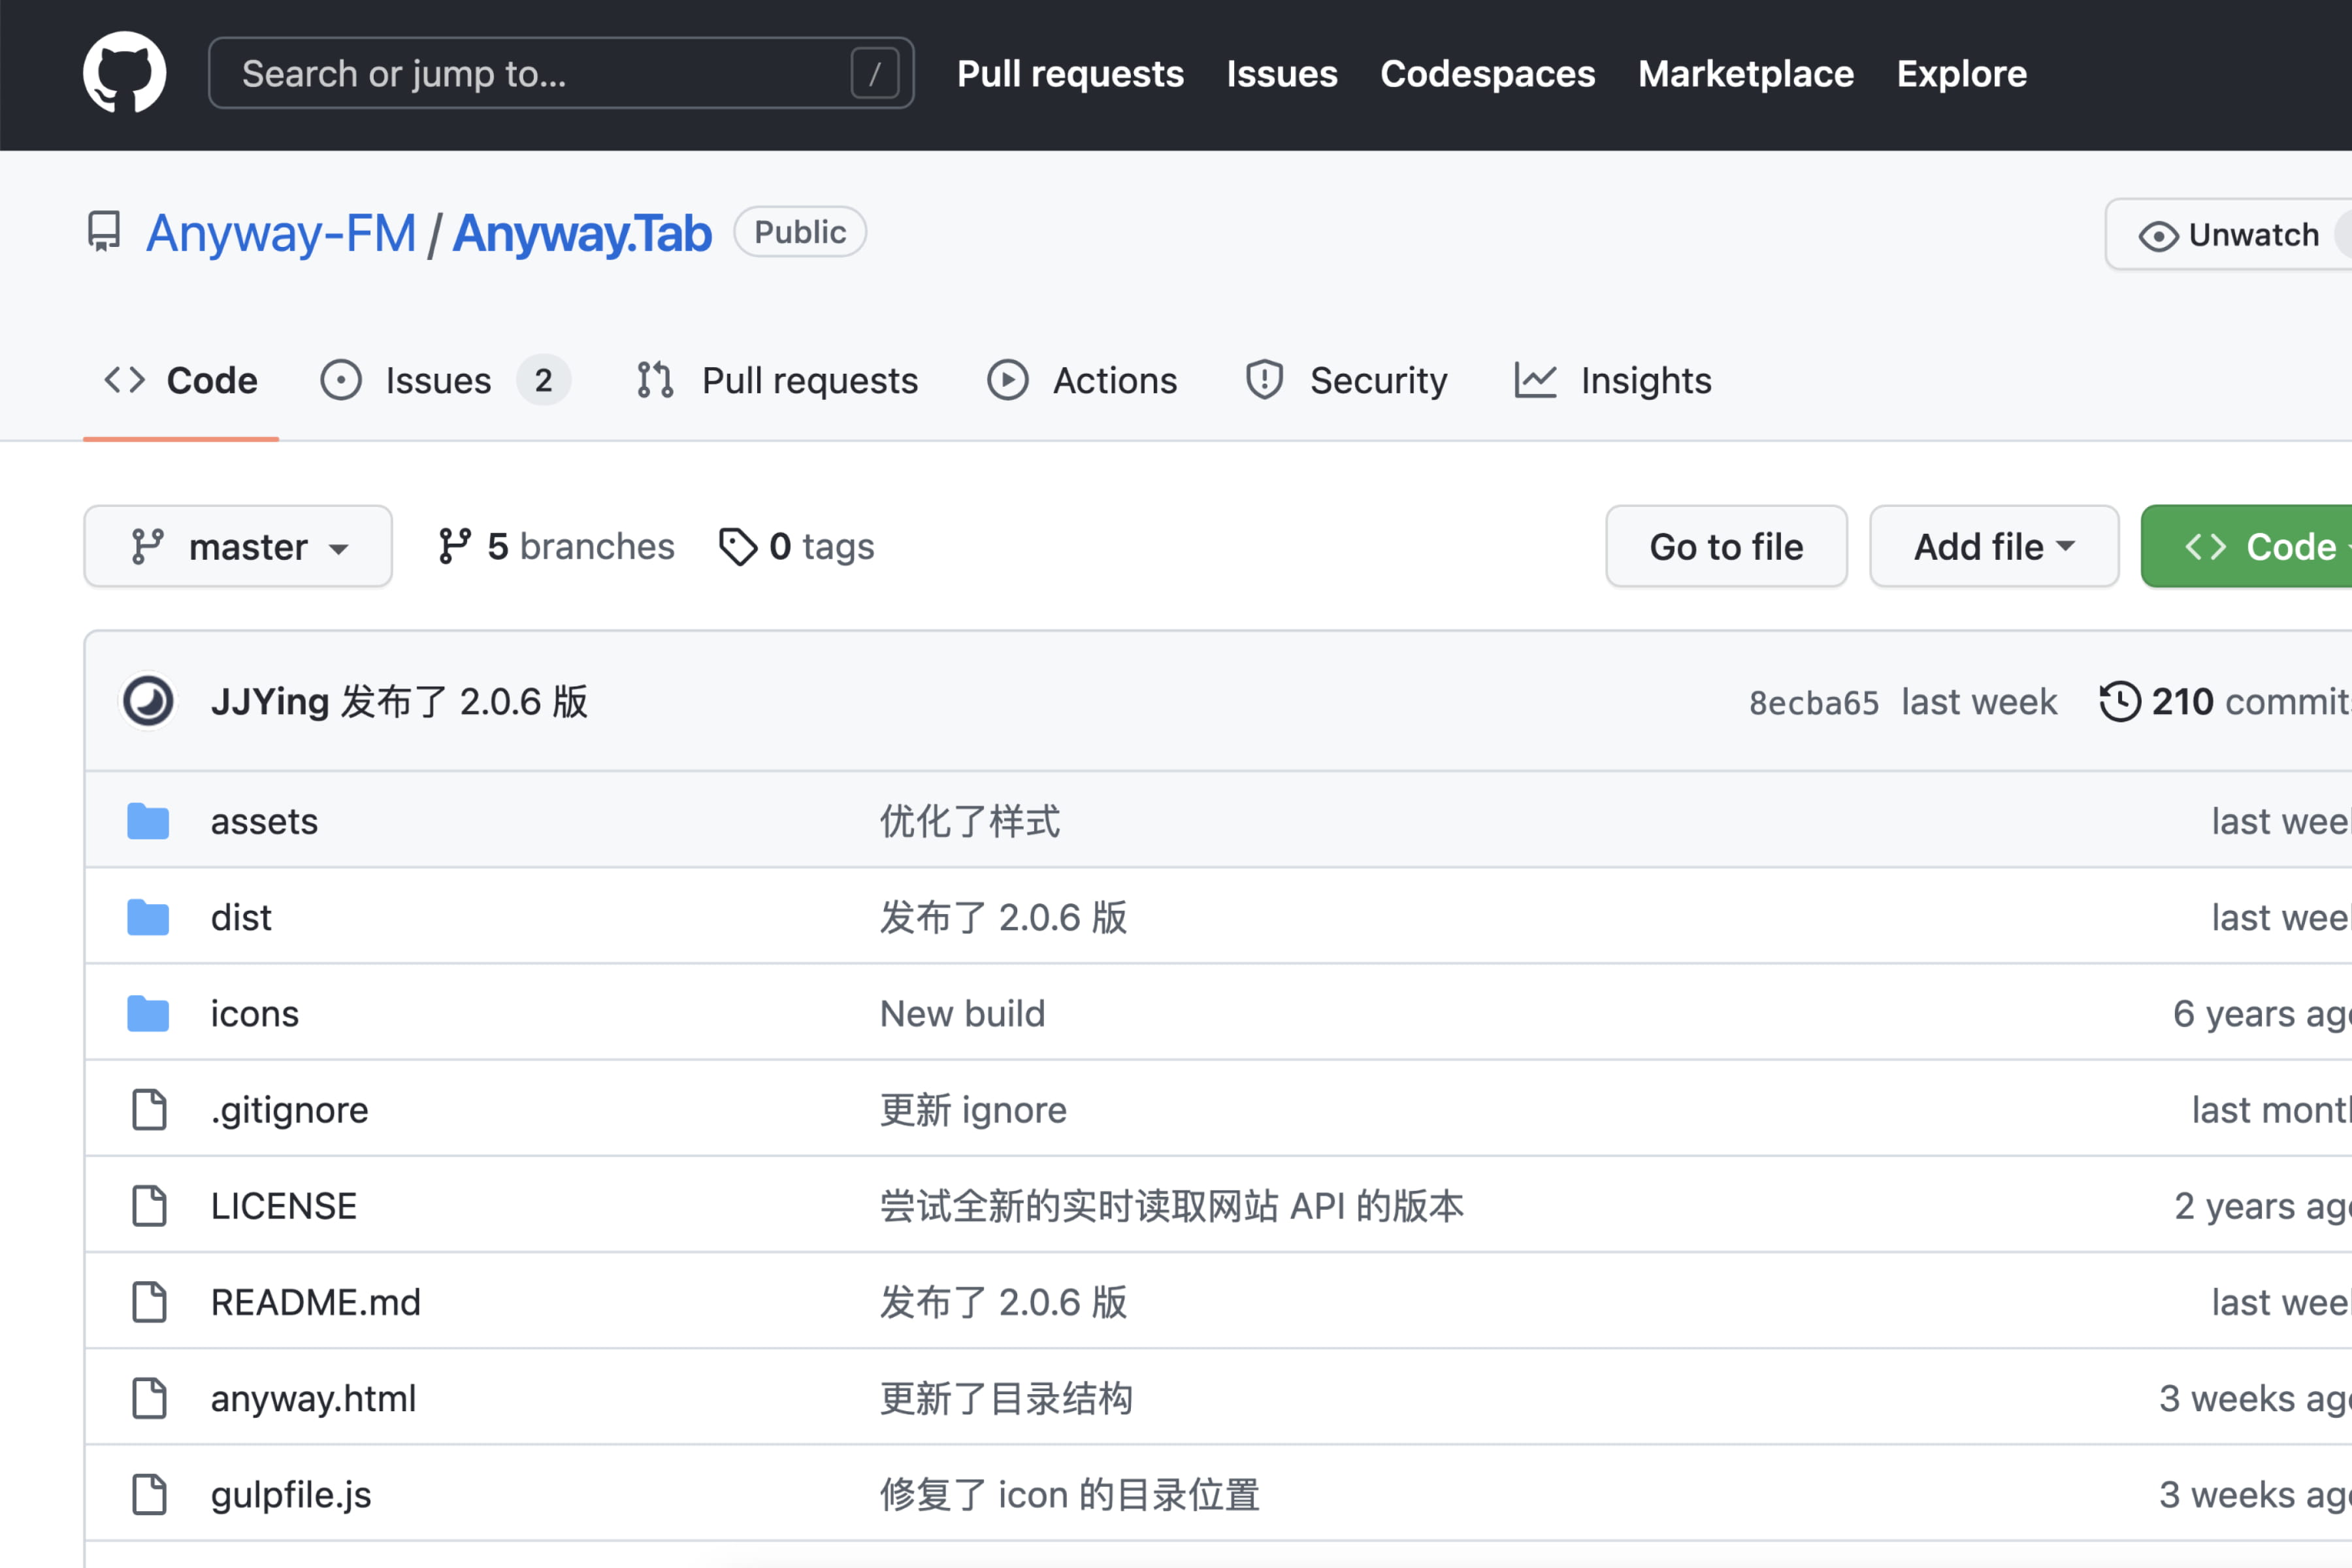Open the assets folder

click(x=264, y=821)
